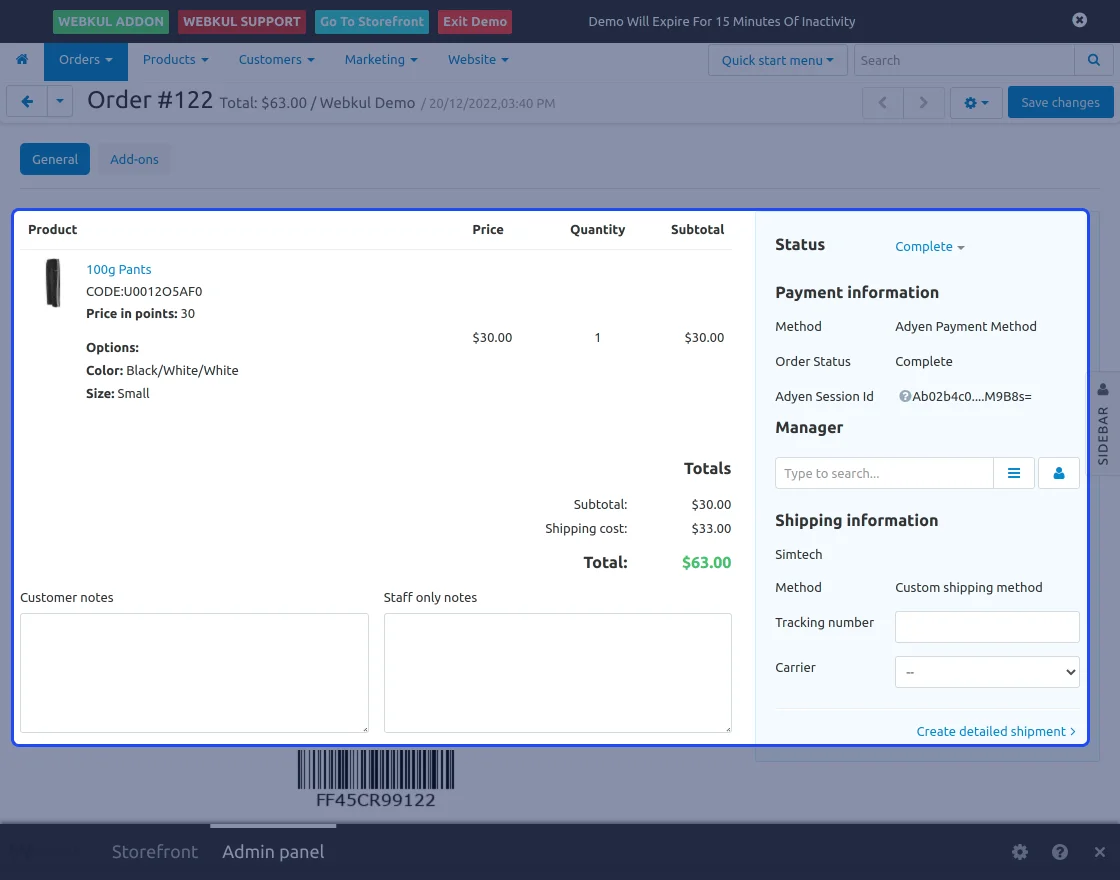Click the Save changes button
The width and height of the screenshot is (1120, 880).
pos(1060,102)
